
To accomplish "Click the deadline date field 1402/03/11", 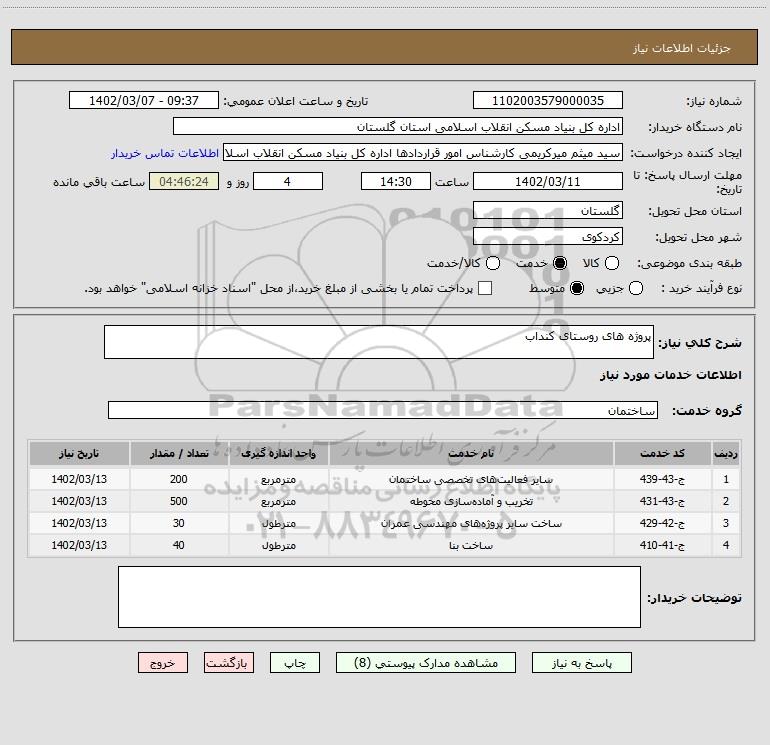I will pos(548,181).
